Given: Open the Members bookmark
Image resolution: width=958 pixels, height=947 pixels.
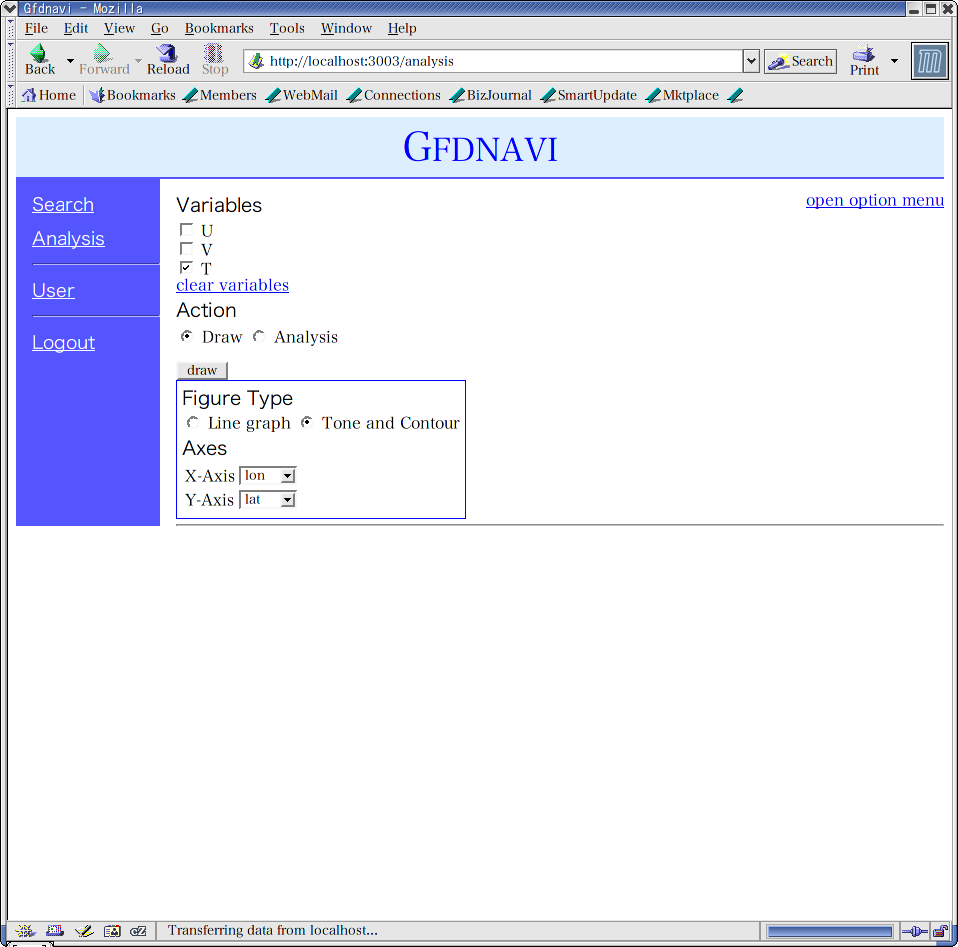Looking at the screenshot, I should coord(220,95).
